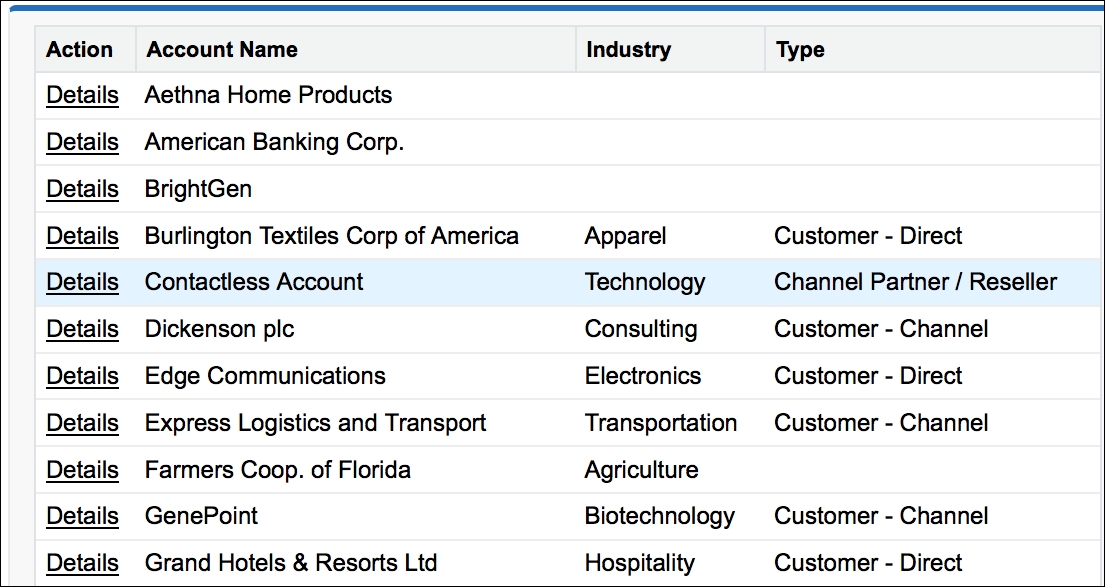Open Details for Burlington Textiles Corp
1105x587 pixels.
coord(82,237)
